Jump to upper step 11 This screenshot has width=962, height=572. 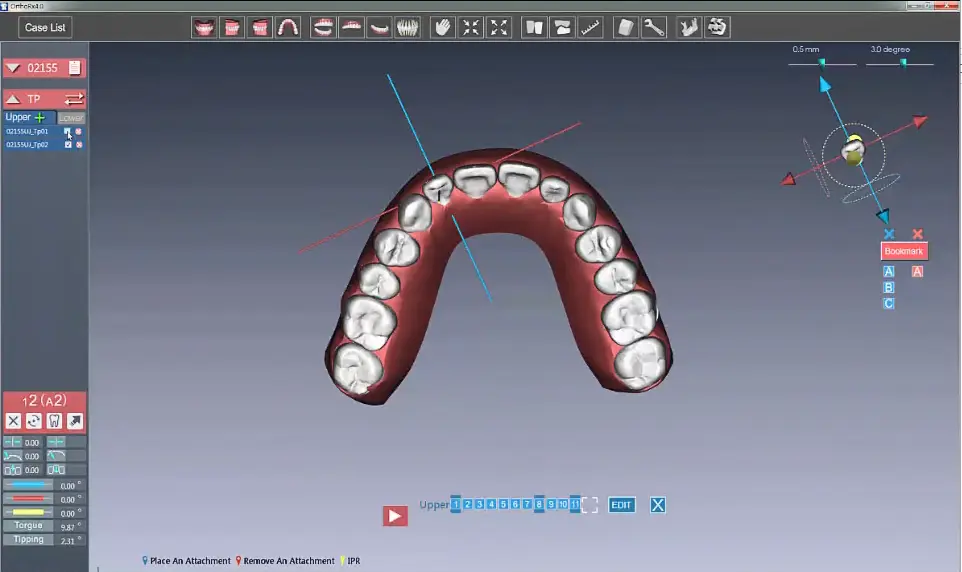[x=575, y=504]
